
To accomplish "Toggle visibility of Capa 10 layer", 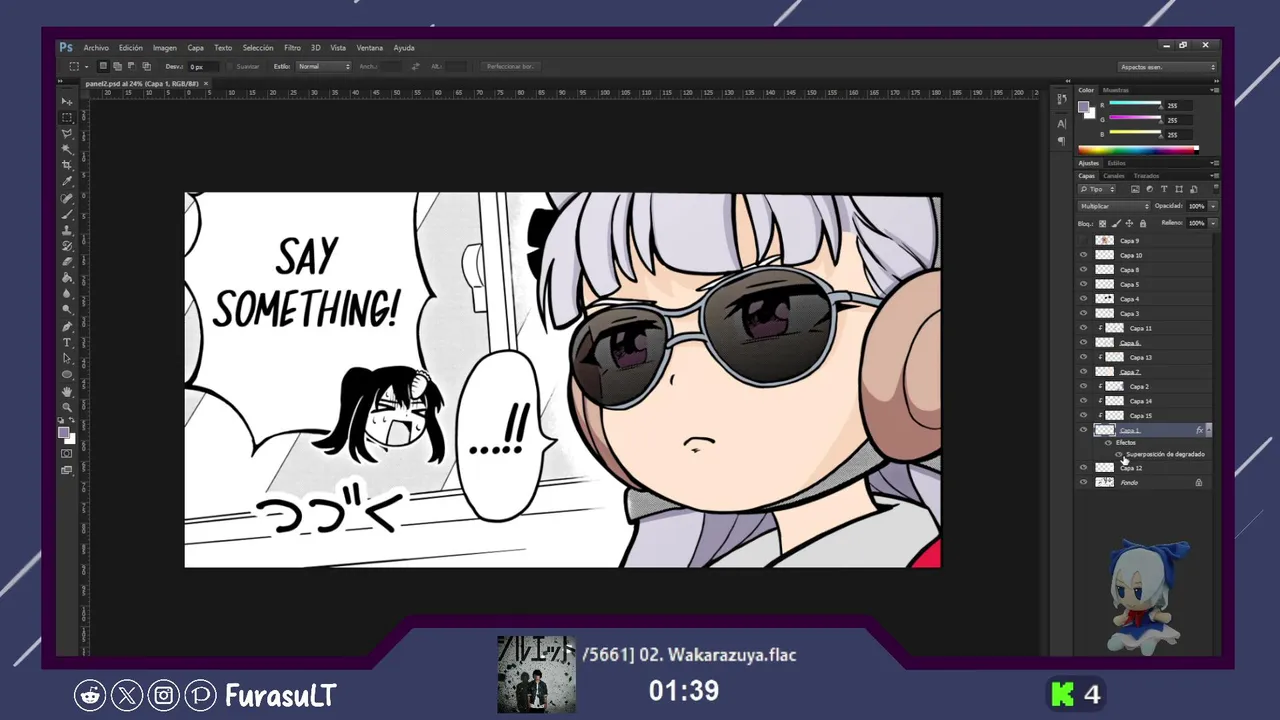I will click(x=1083, y=255).
